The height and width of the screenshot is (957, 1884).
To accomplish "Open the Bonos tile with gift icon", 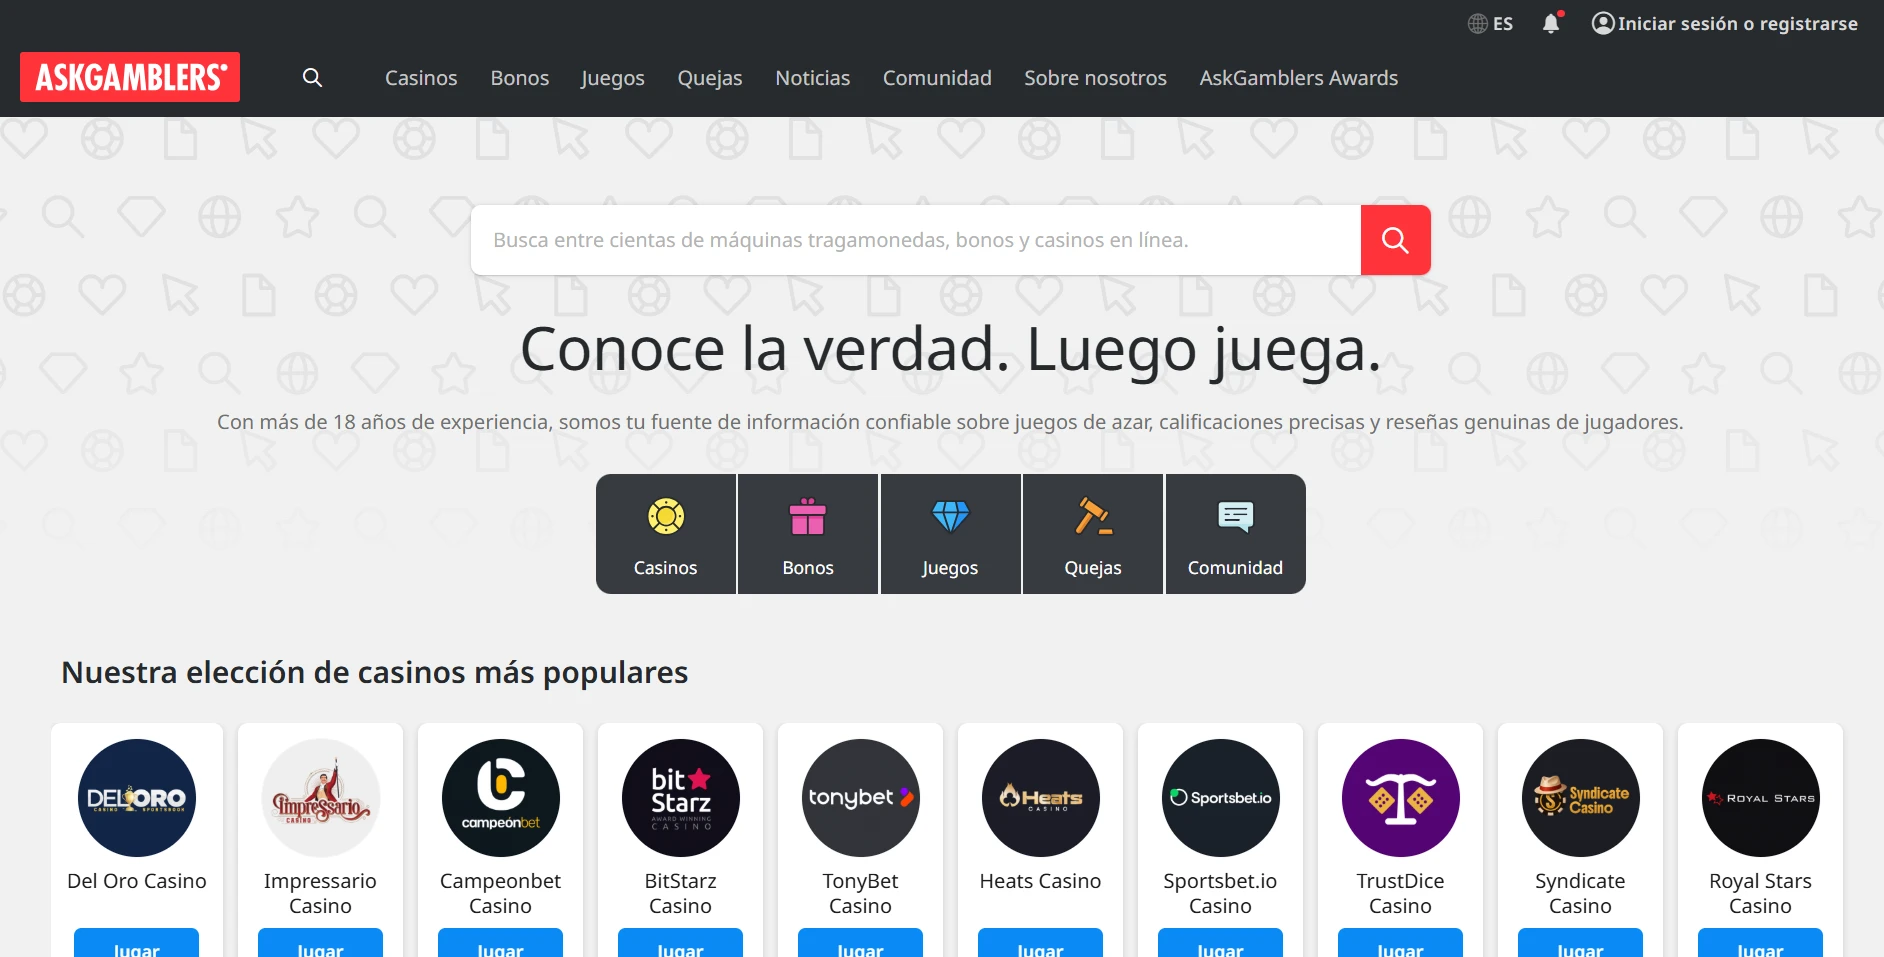I will (808, 534).
